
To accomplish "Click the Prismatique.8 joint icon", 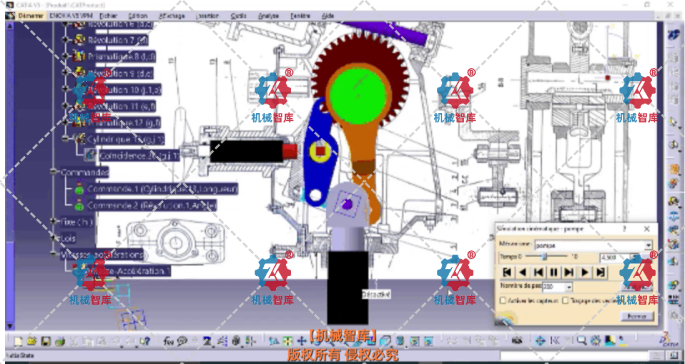I will coord(79,56).
